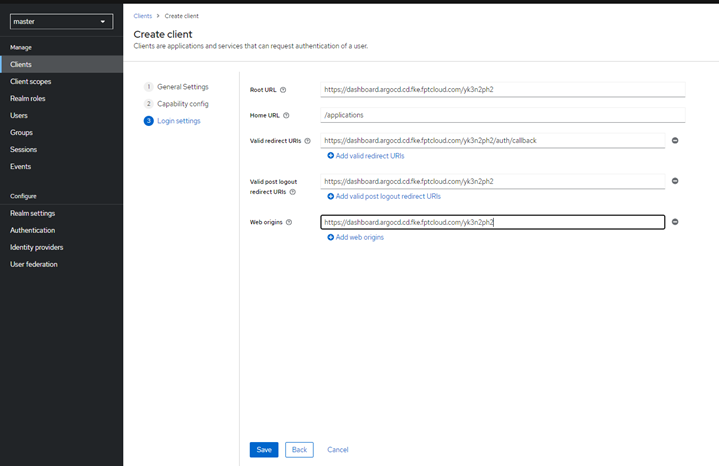Viewport: 719px width, 466px height.
Task: Open the master realm dropdown
Action: [61, 21]
